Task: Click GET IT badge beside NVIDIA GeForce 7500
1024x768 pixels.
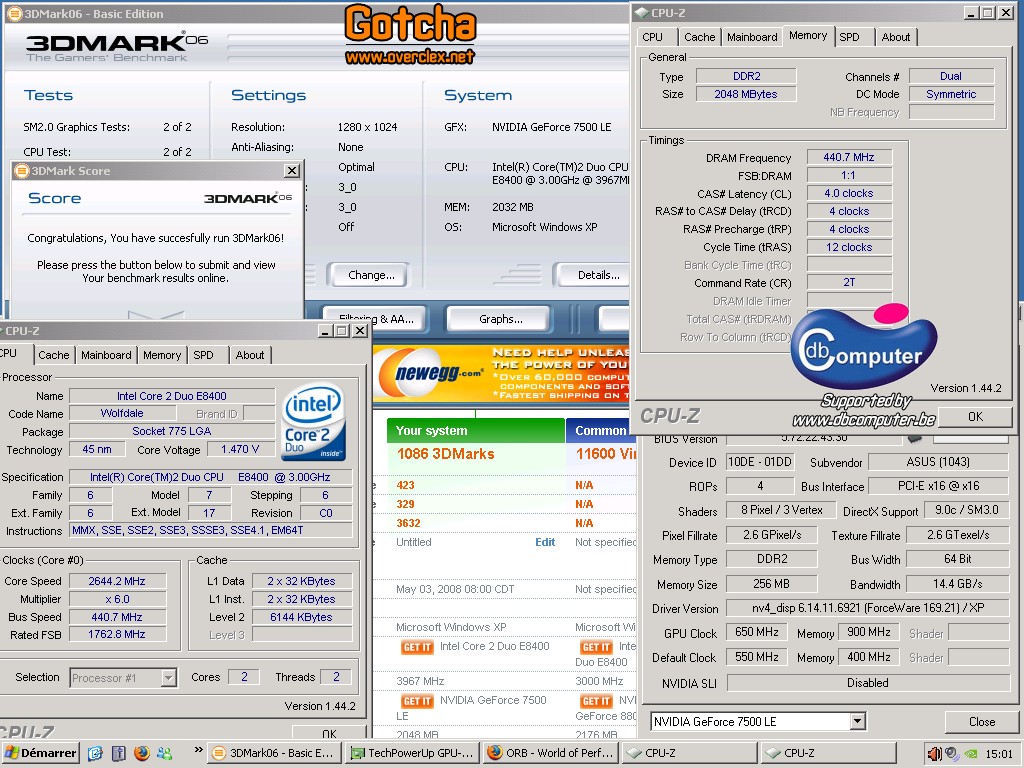Action: 417,701
